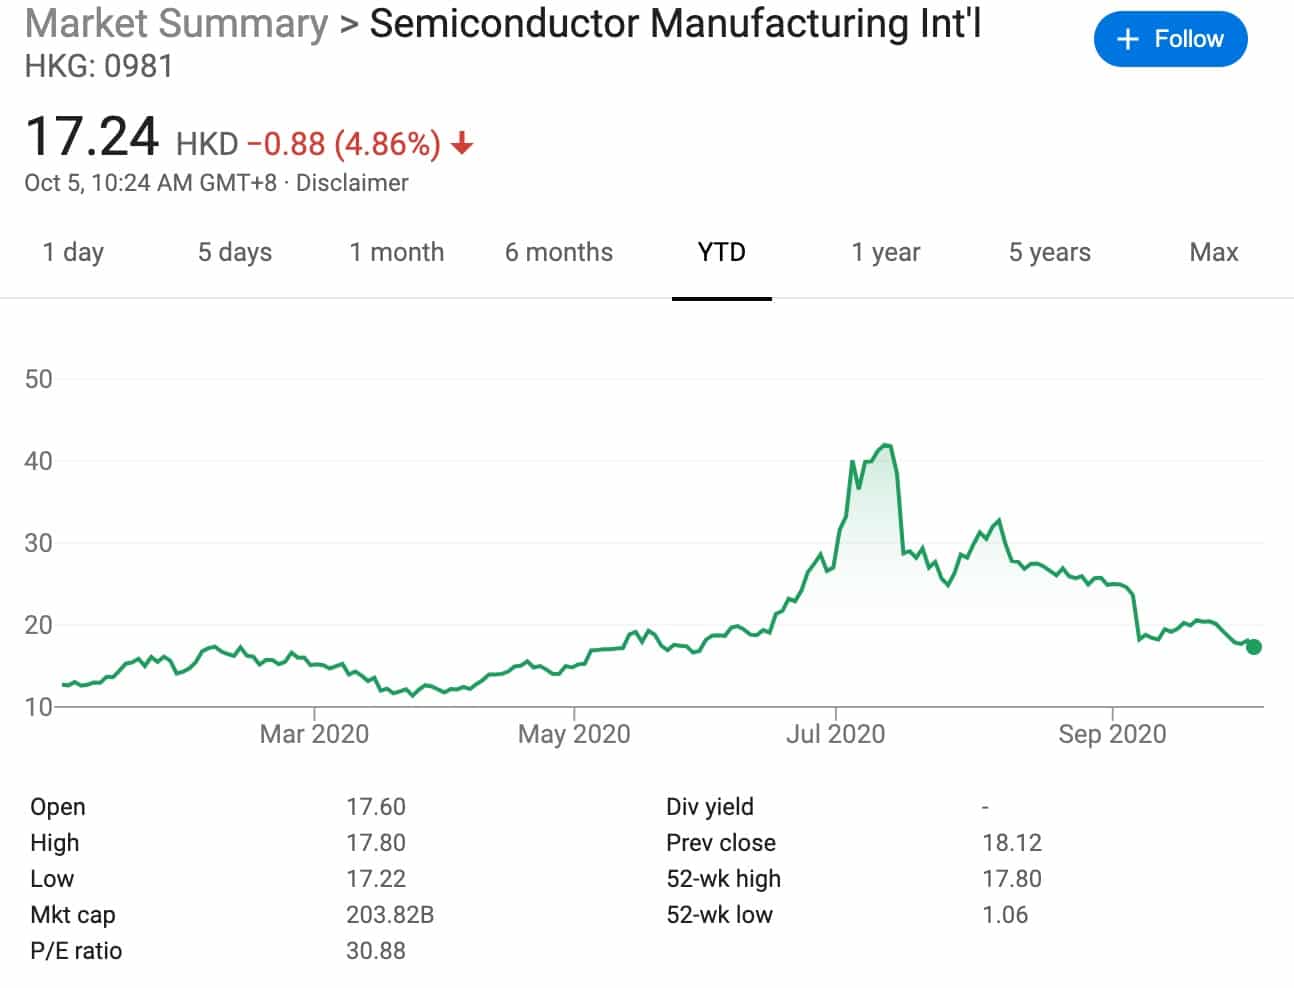Click the green current-price dot on chart
The height and width of the screenshot is (988, 1294).
point(1254,647)
